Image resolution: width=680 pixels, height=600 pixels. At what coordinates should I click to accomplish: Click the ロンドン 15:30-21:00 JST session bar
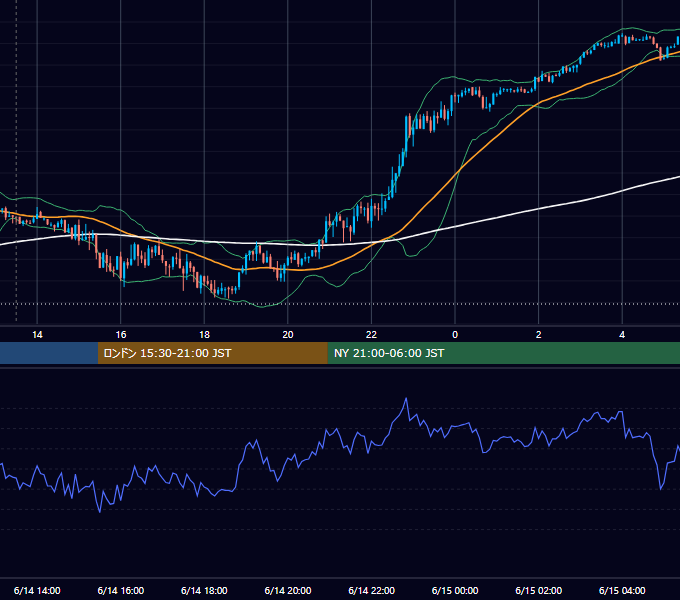212,353
